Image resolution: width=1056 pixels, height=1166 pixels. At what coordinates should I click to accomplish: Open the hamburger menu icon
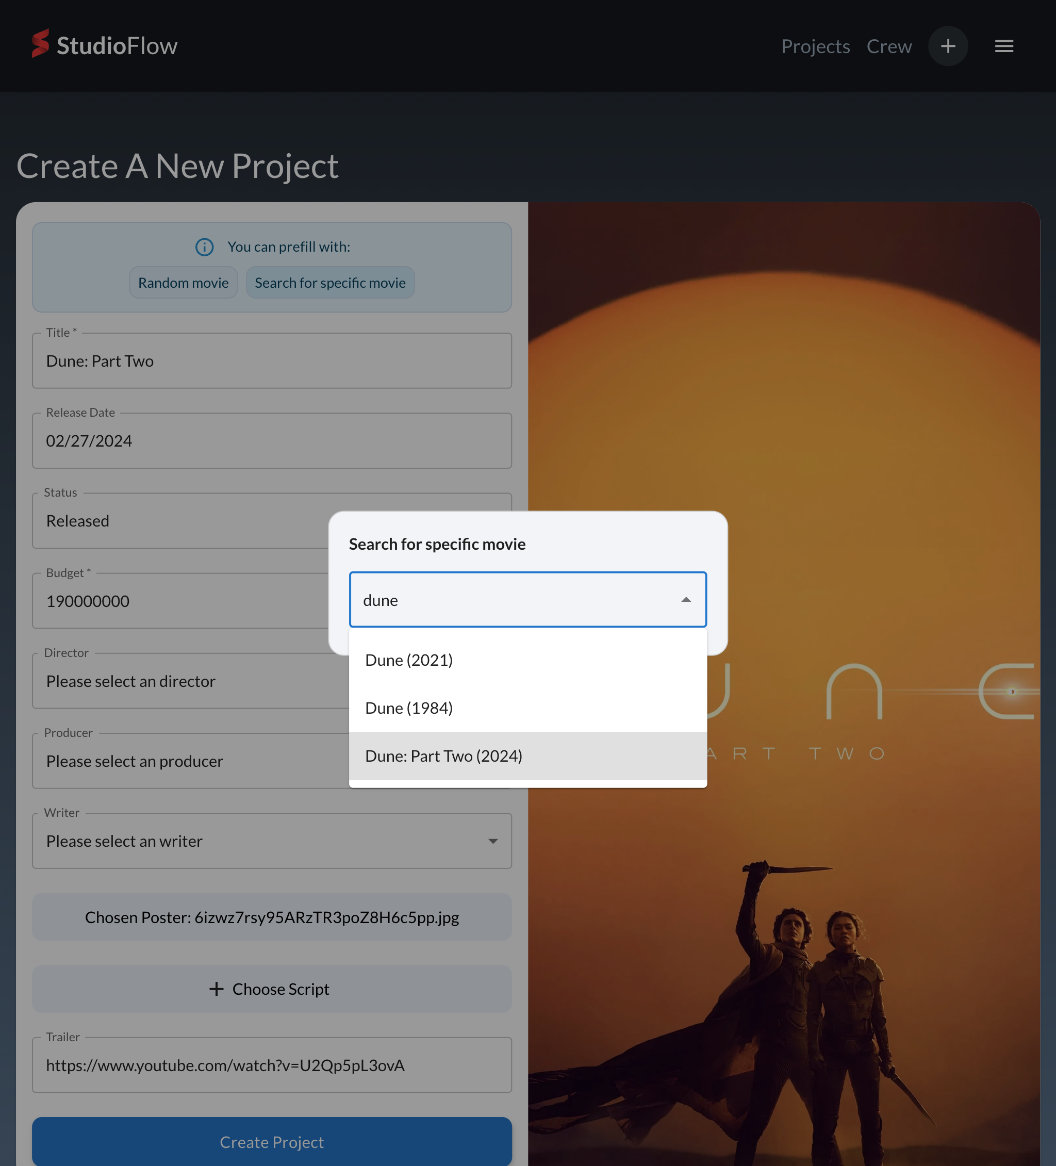coord(1004,46)
